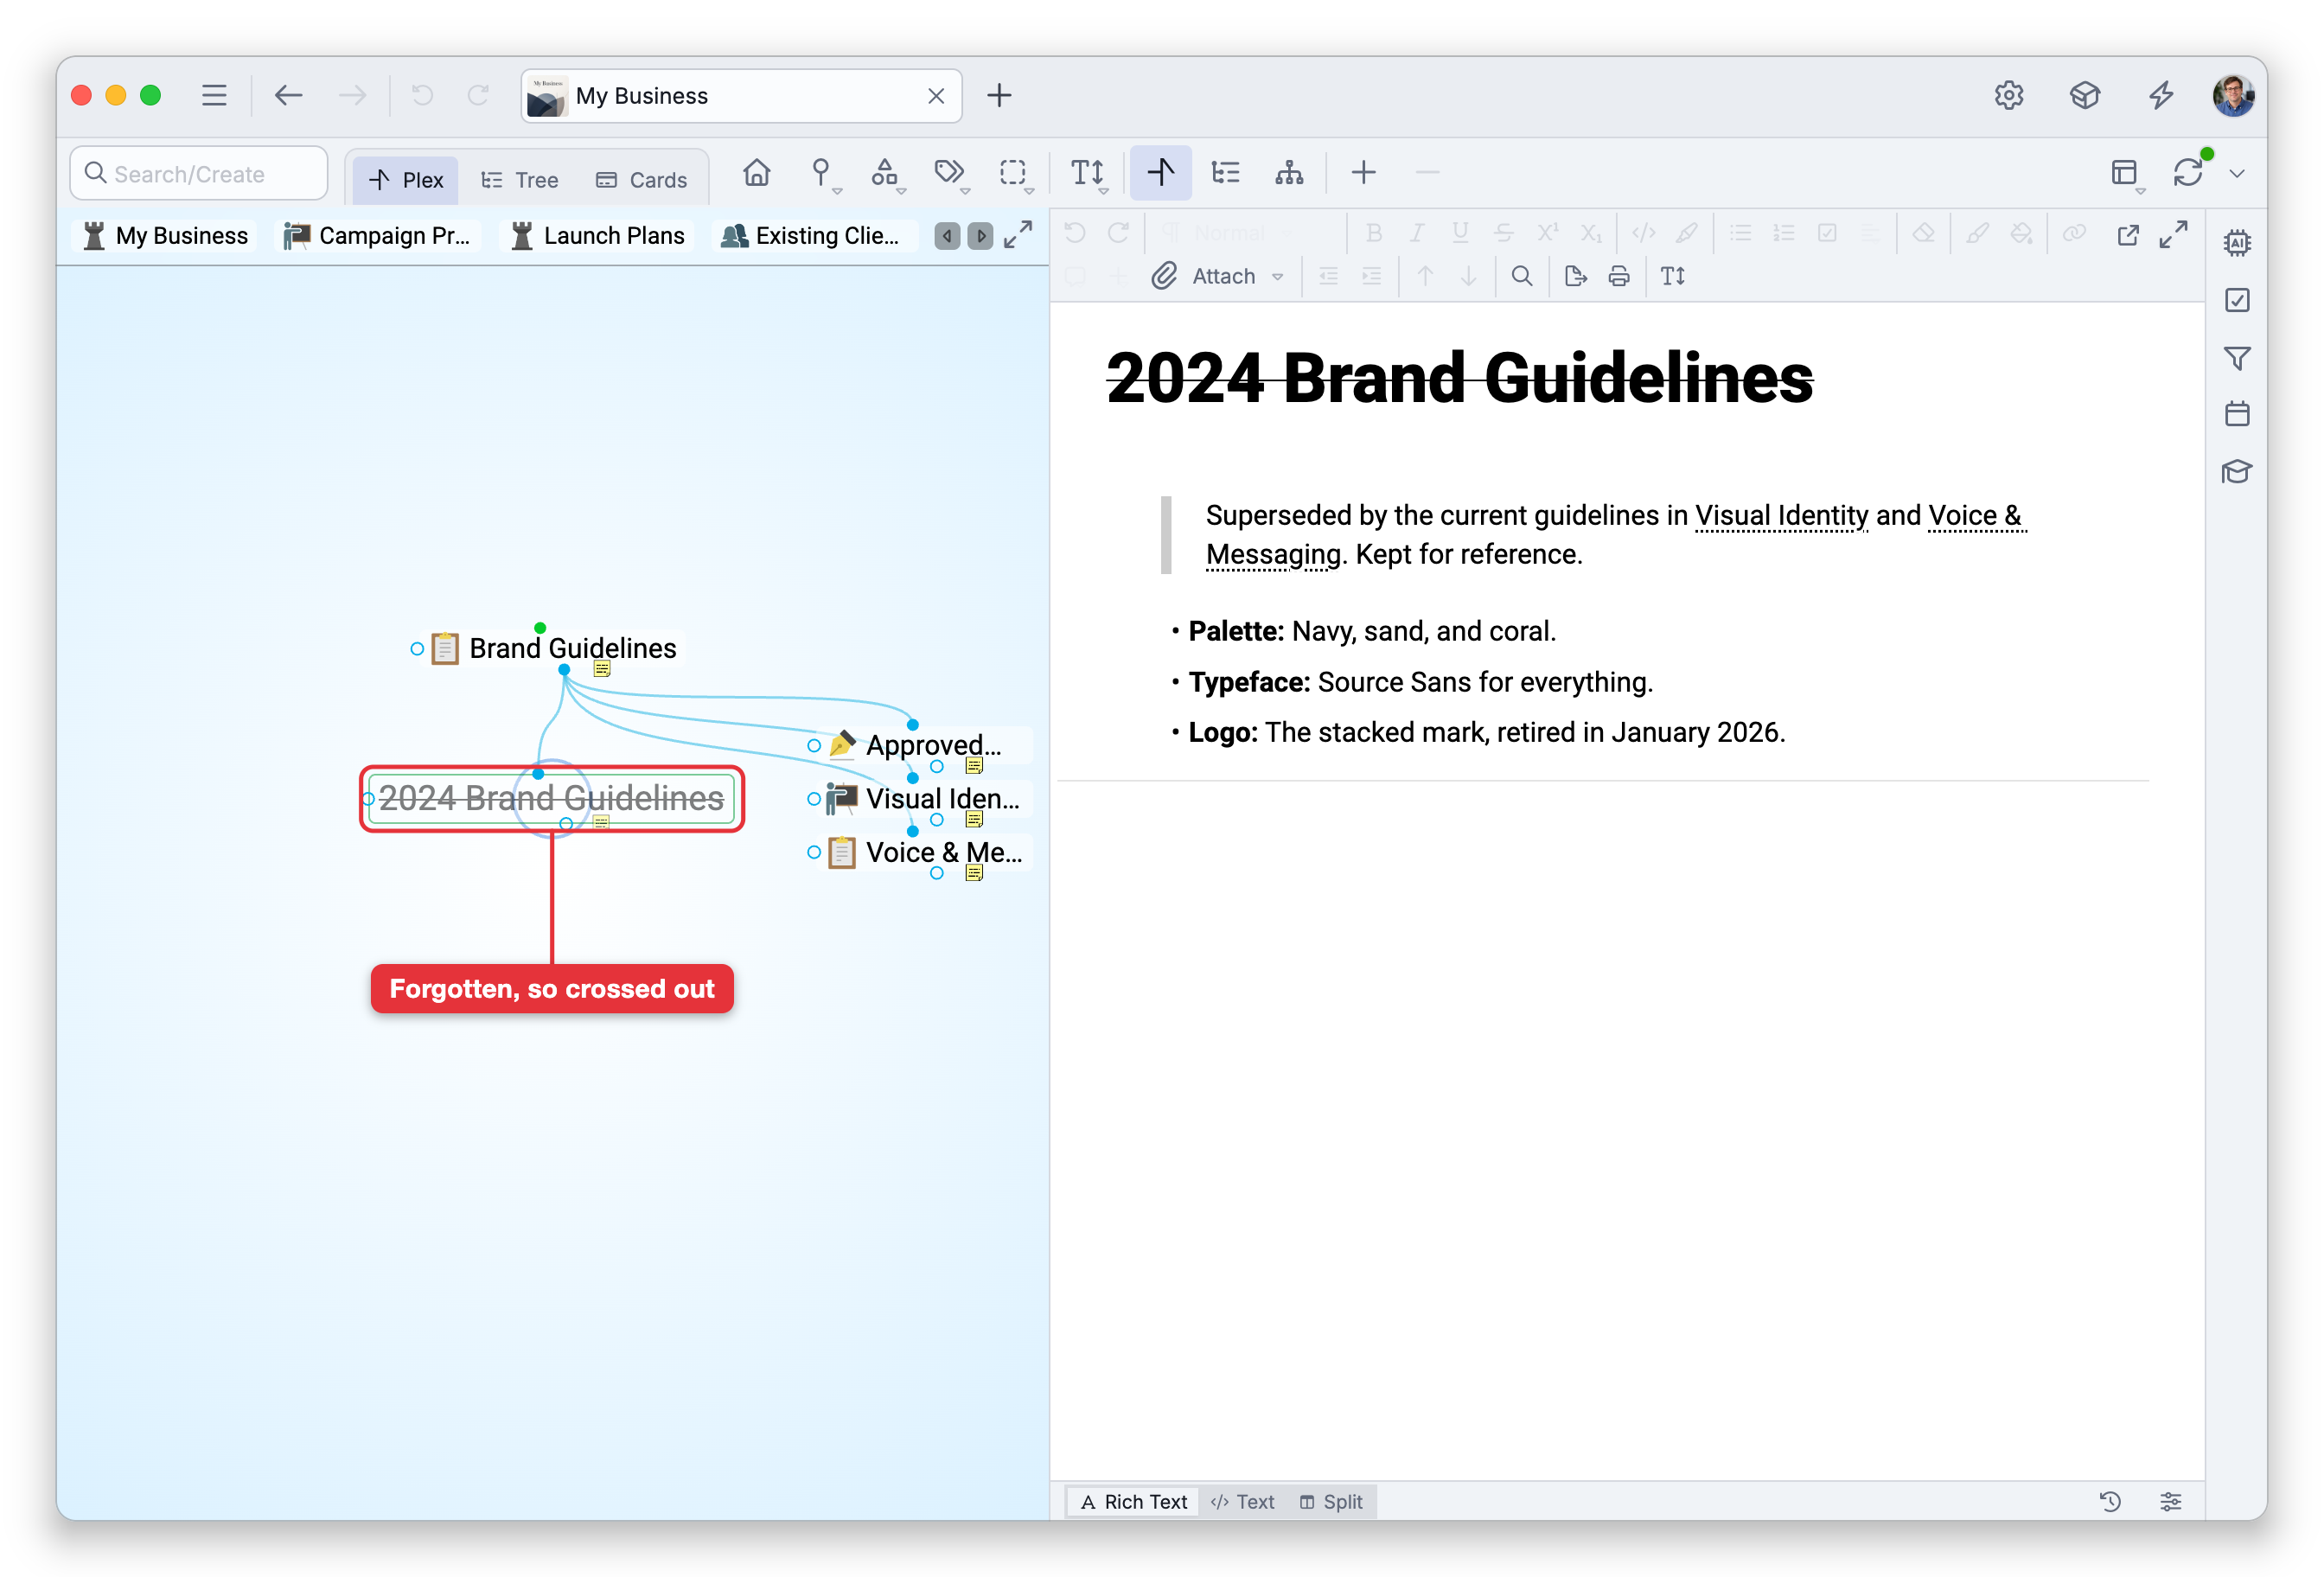The height and width of the screenshot is (1577, 2324).
Task: Select the Brand Guidelines parent thought
Action: click(x=573, y=648)
